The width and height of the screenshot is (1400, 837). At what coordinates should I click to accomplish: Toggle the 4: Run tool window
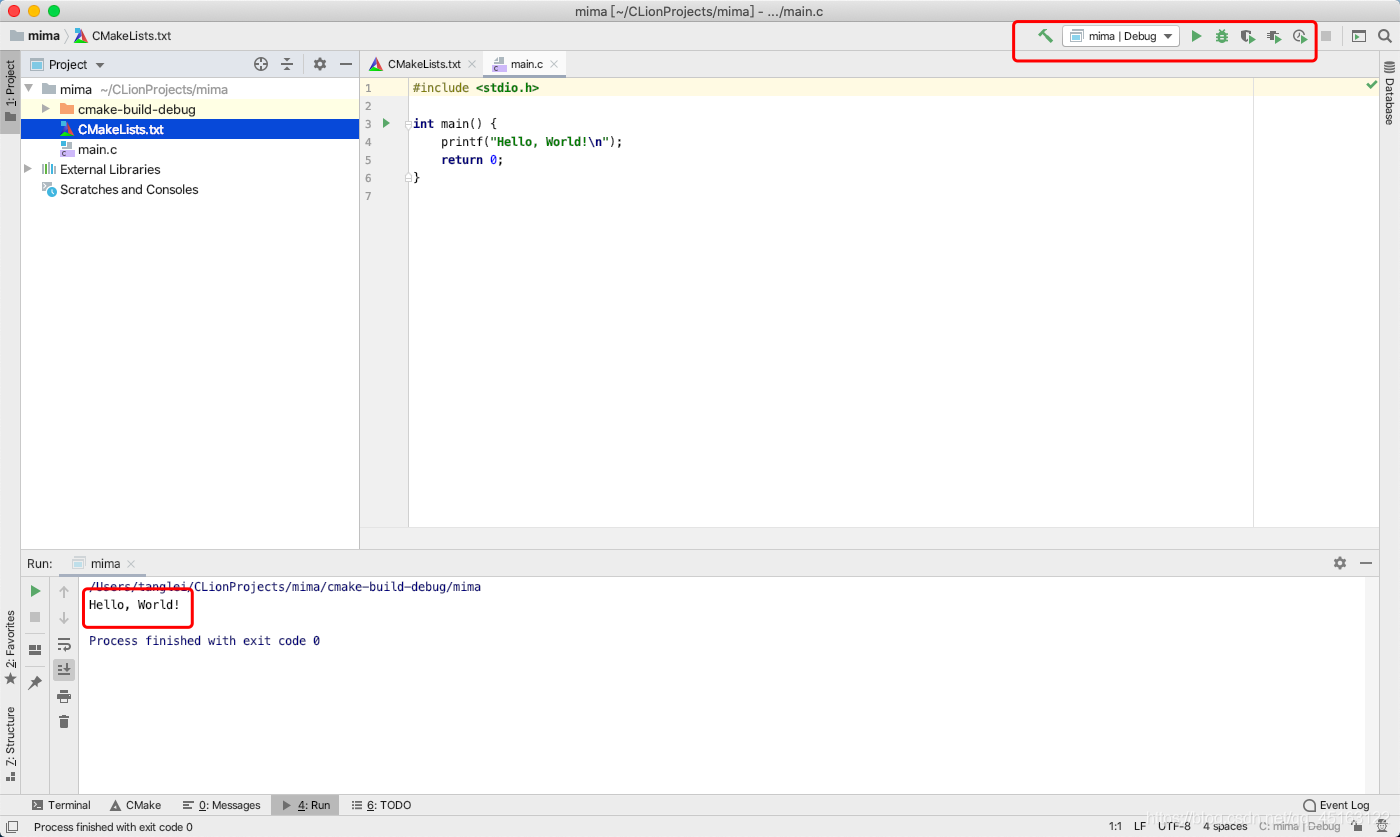pos(305,805)
